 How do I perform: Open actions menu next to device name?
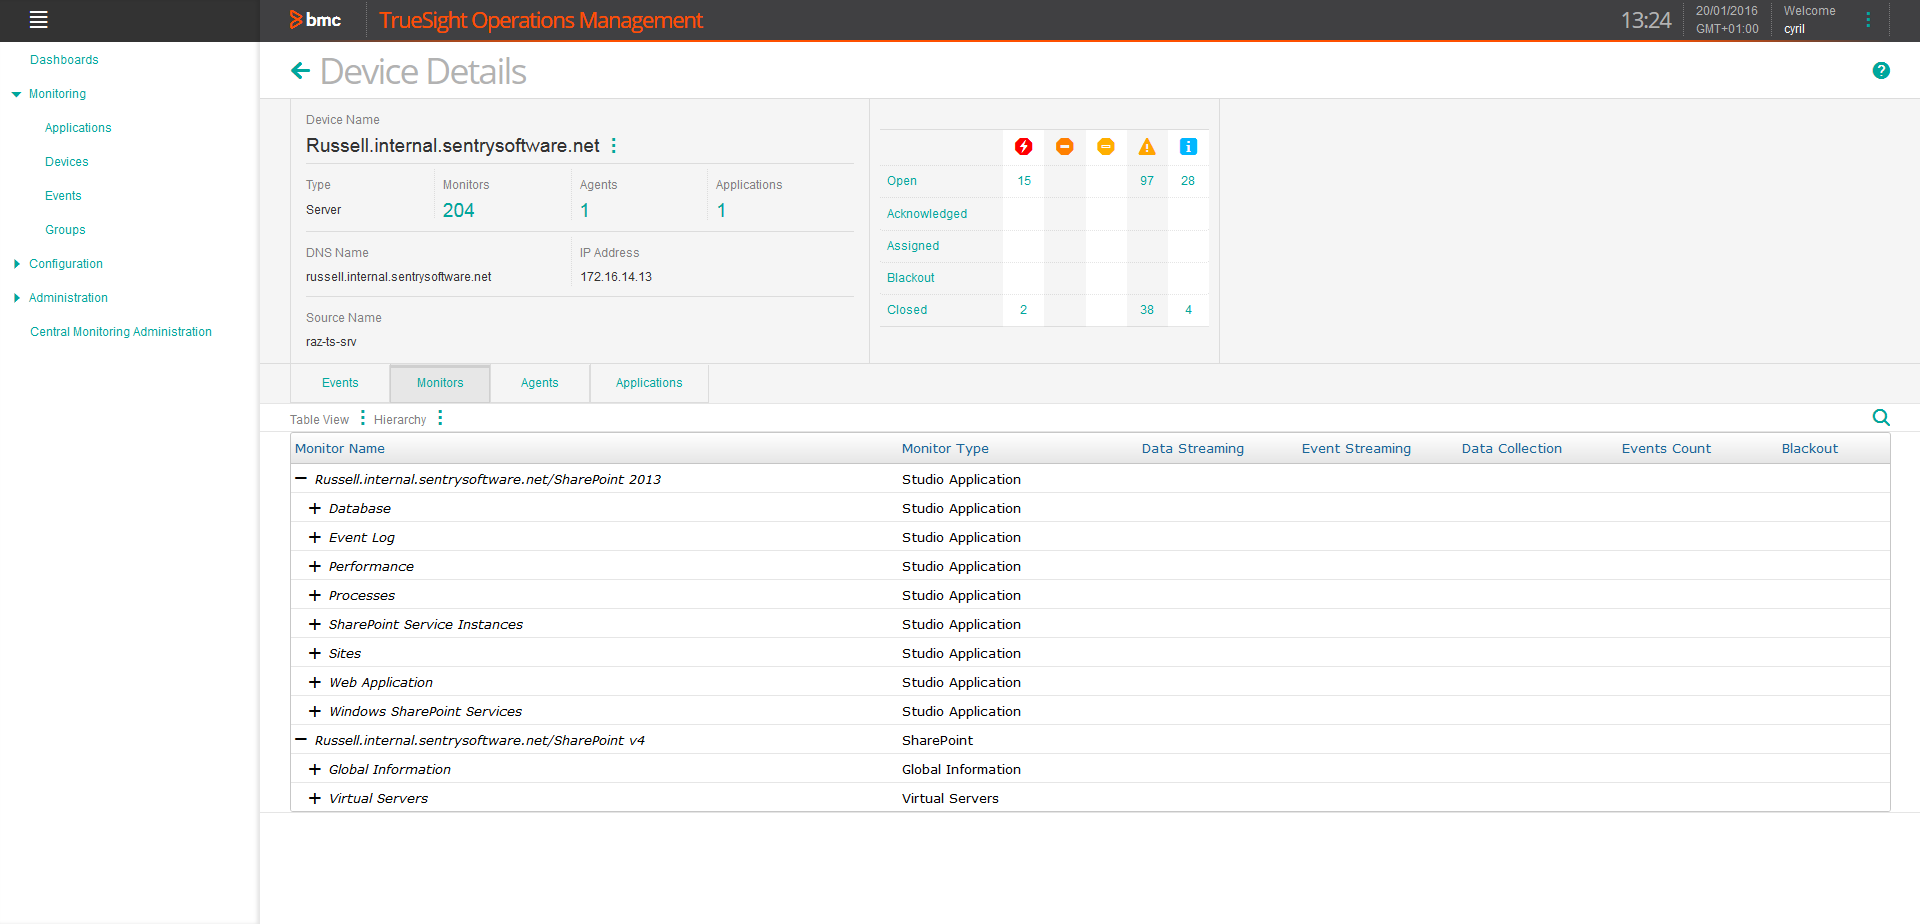coord(614,146)
